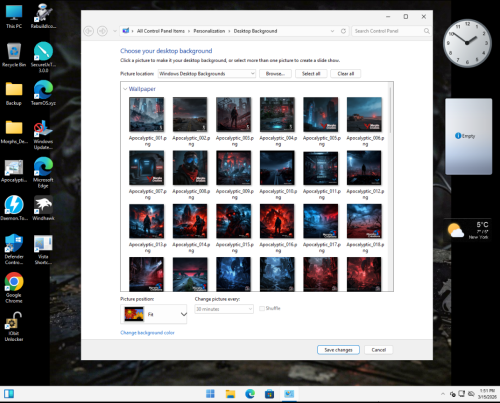Go to Personalization in the breadcrumb

(x=209, y=31)
